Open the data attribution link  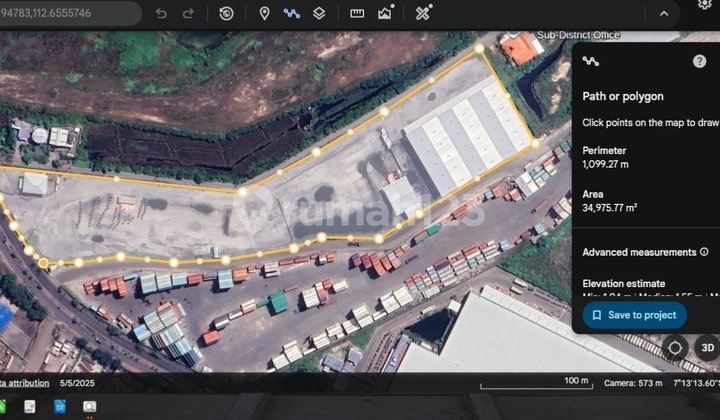coord(24,383)
